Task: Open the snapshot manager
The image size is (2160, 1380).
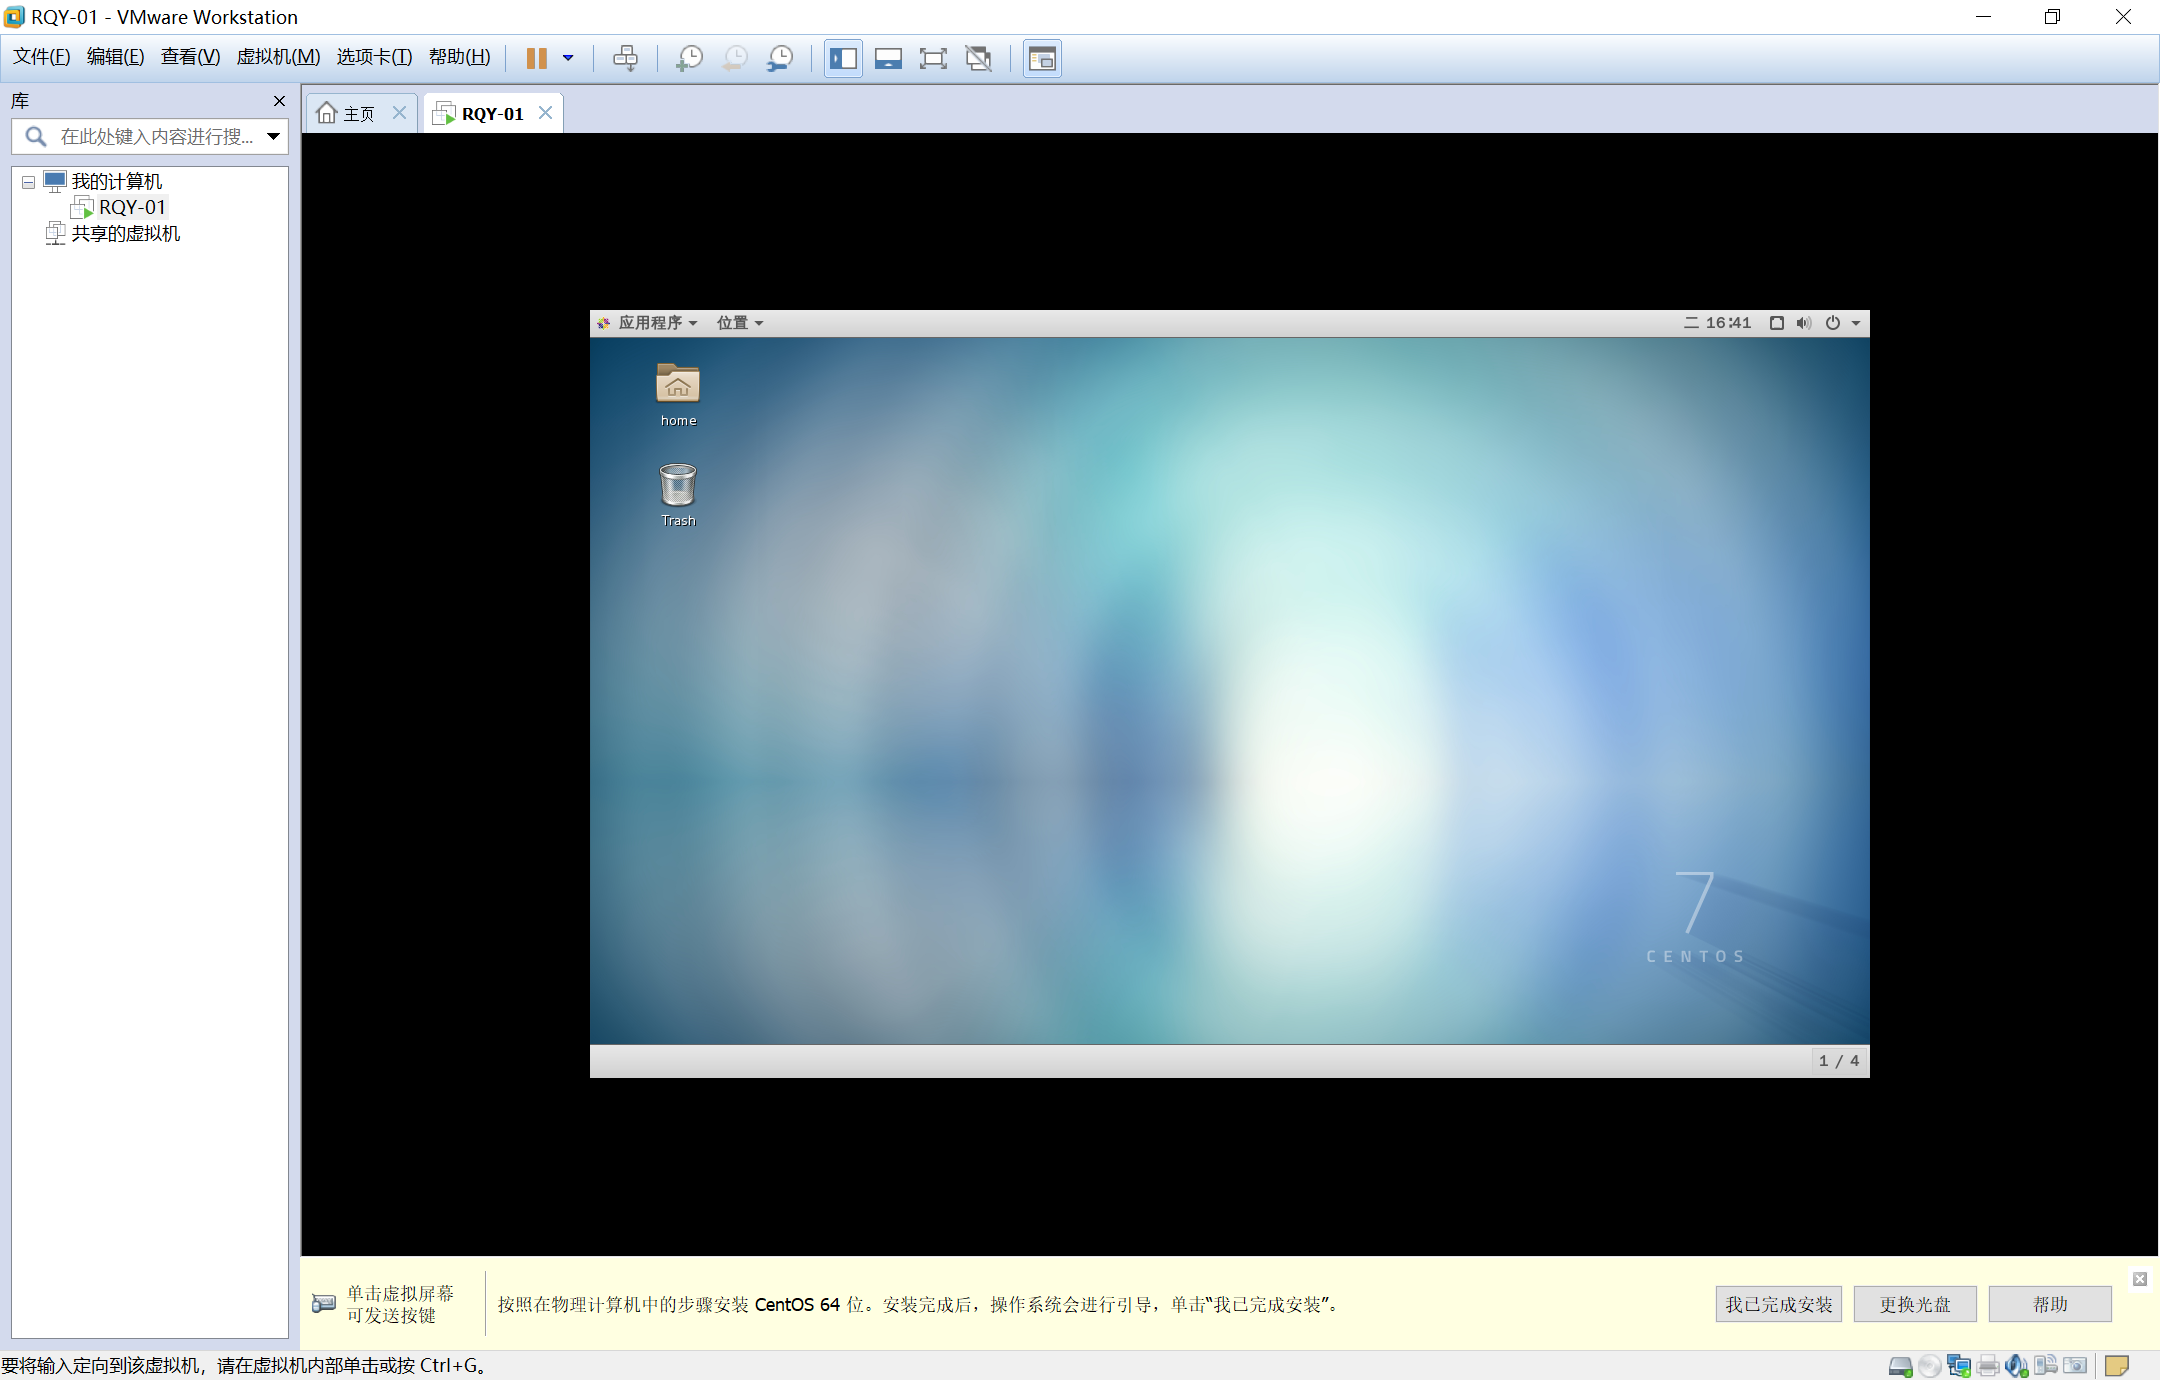Action: 780,58
